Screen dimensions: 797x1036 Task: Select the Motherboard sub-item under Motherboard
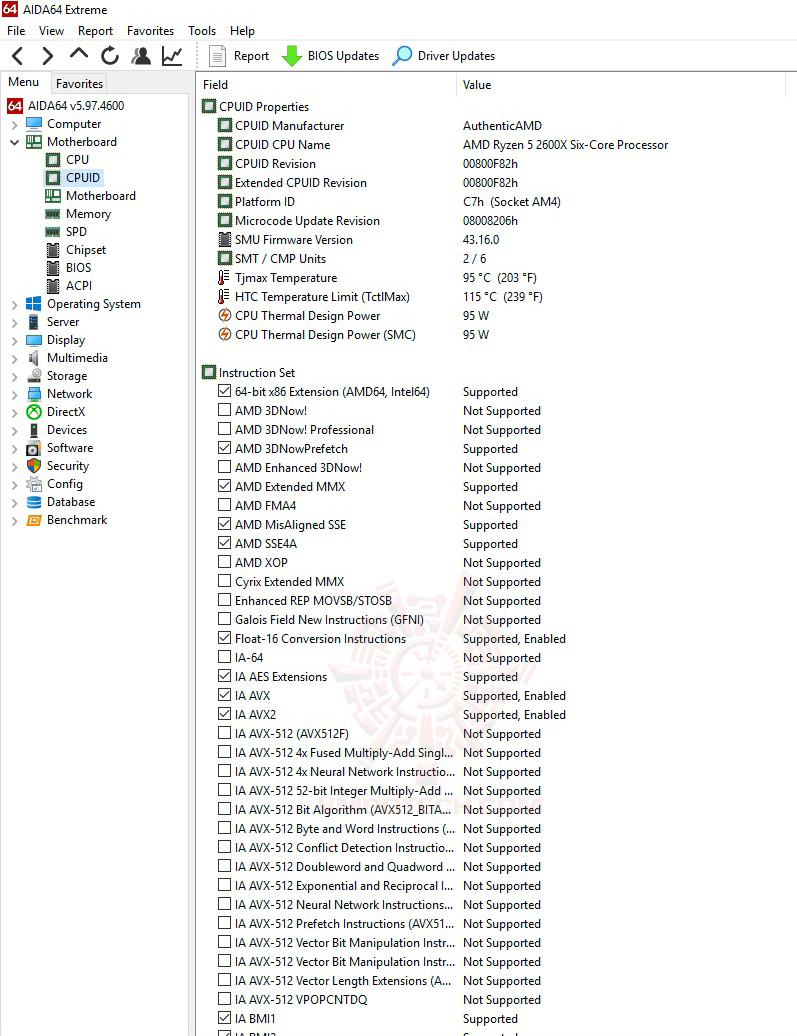click(x=100, y=196)
